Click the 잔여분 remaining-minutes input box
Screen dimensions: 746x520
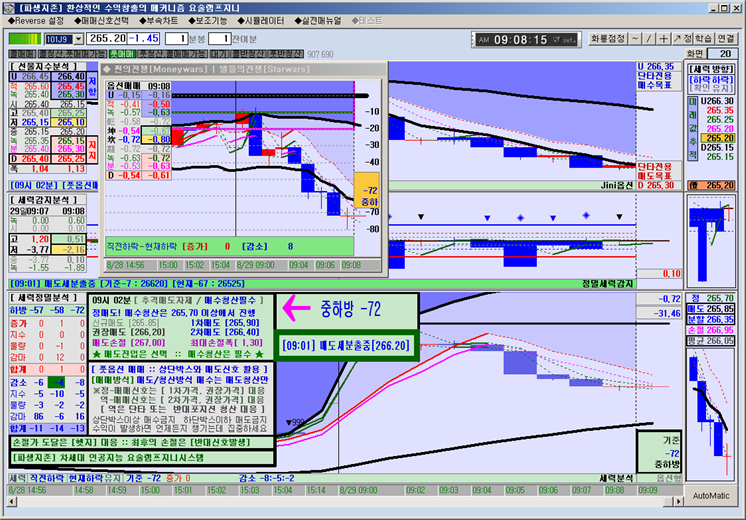[219, 39]
